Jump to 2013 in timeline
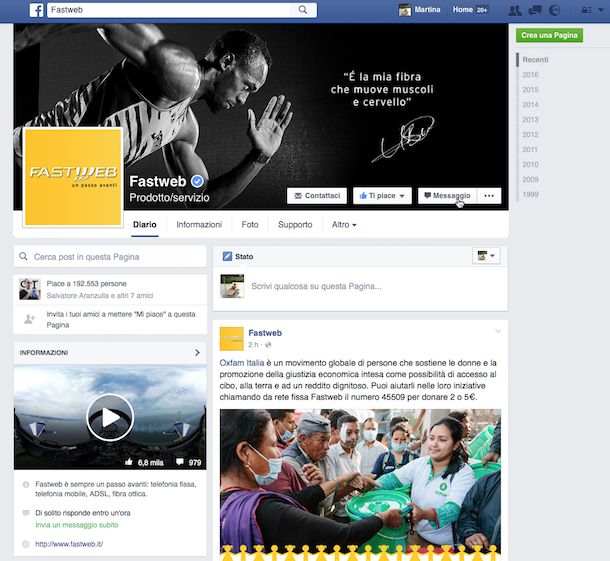The height and width of the screenshot is (561, 610). coord(531,119)
